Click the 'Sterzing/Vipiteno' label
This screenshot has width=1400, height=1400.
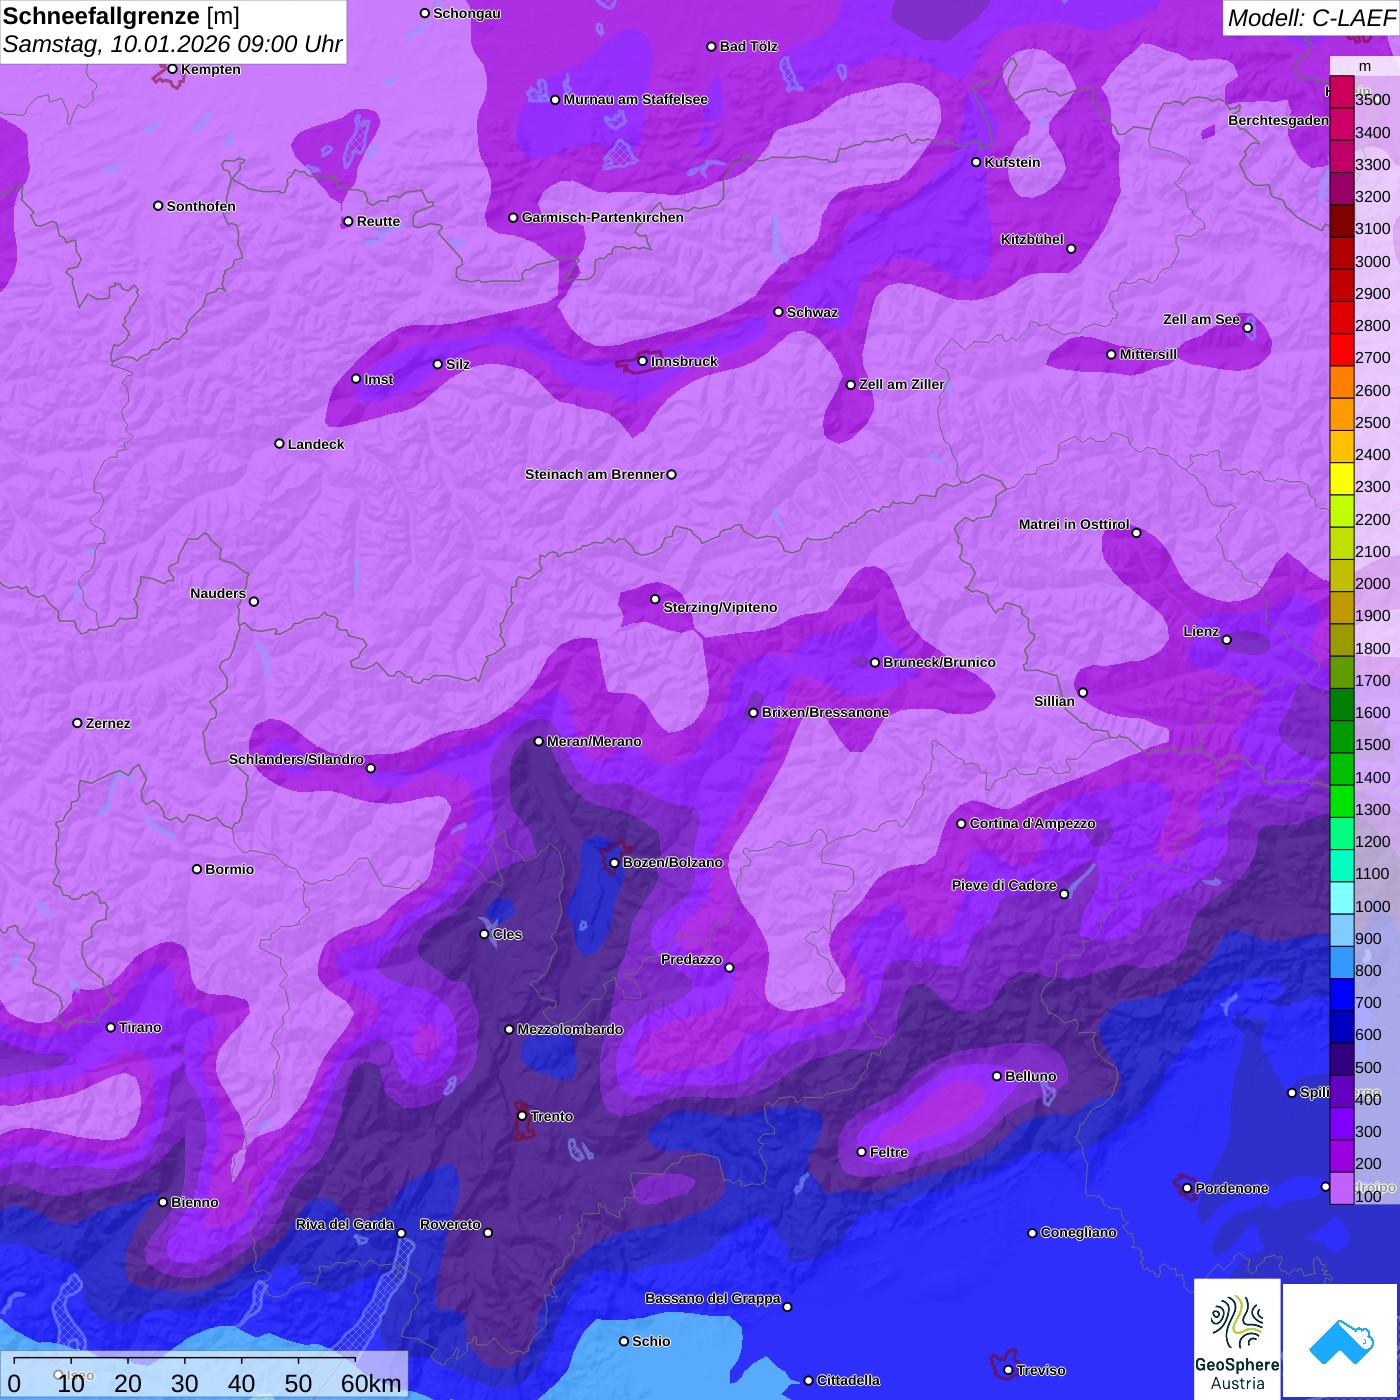(x=720, y=607)
